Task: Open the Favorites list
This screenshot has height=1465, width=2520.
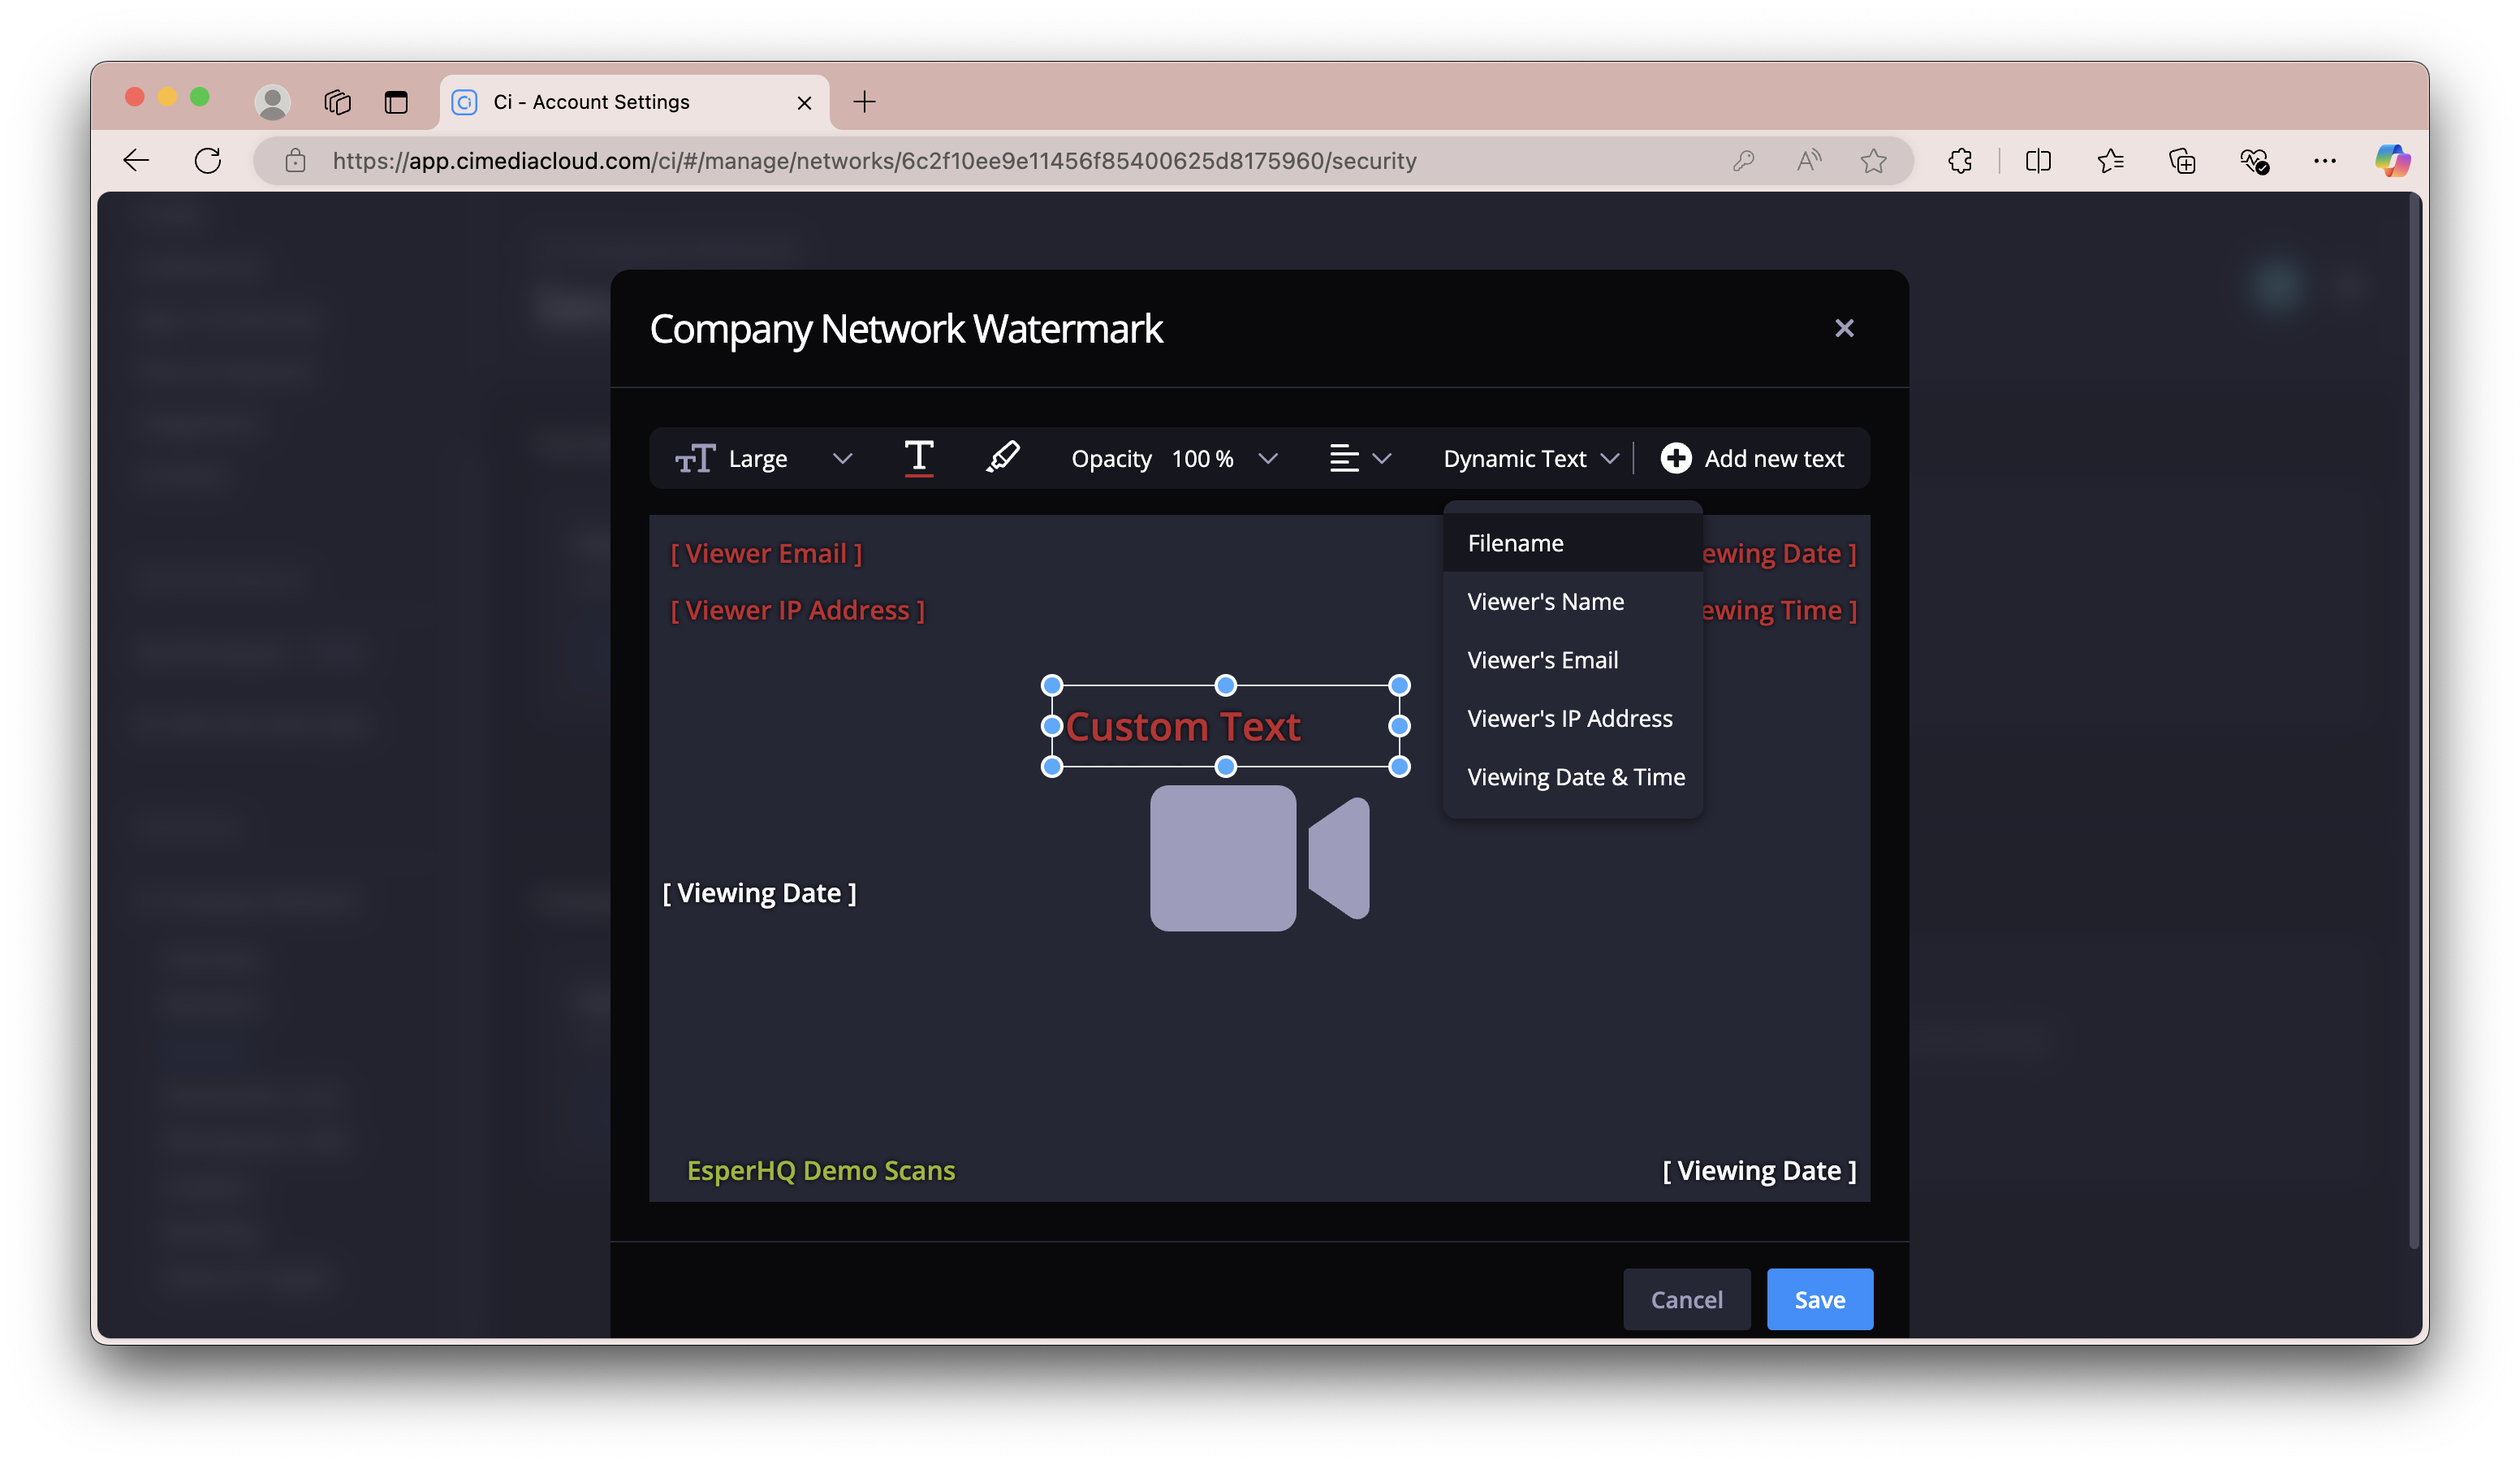Action: [2110, 160]
